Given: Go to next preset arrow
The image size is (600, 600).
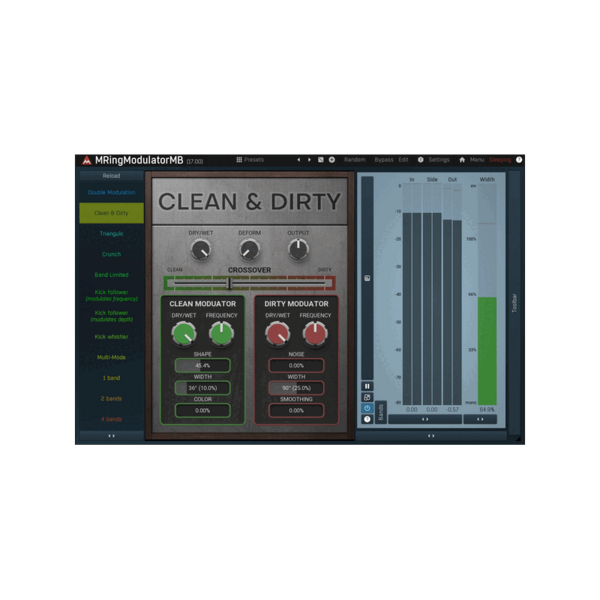Looking at the screenshot, I should click(309, 160).
